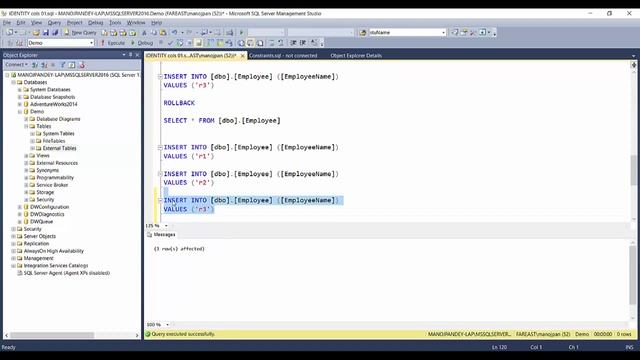This screenshot has width=640, height=360.
Task: Switch to the Constraints.sql tab
Action: click(x=283, y=56)
